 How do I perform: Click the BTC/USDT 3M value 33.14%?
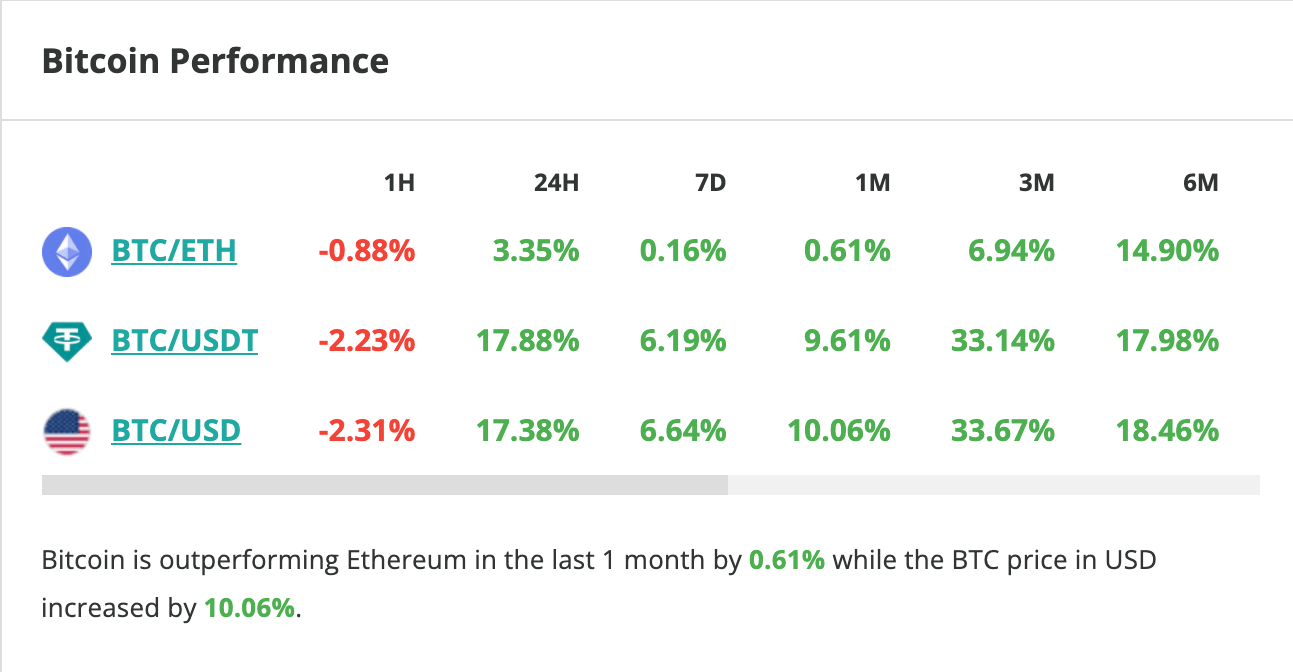pos(1003,341)
